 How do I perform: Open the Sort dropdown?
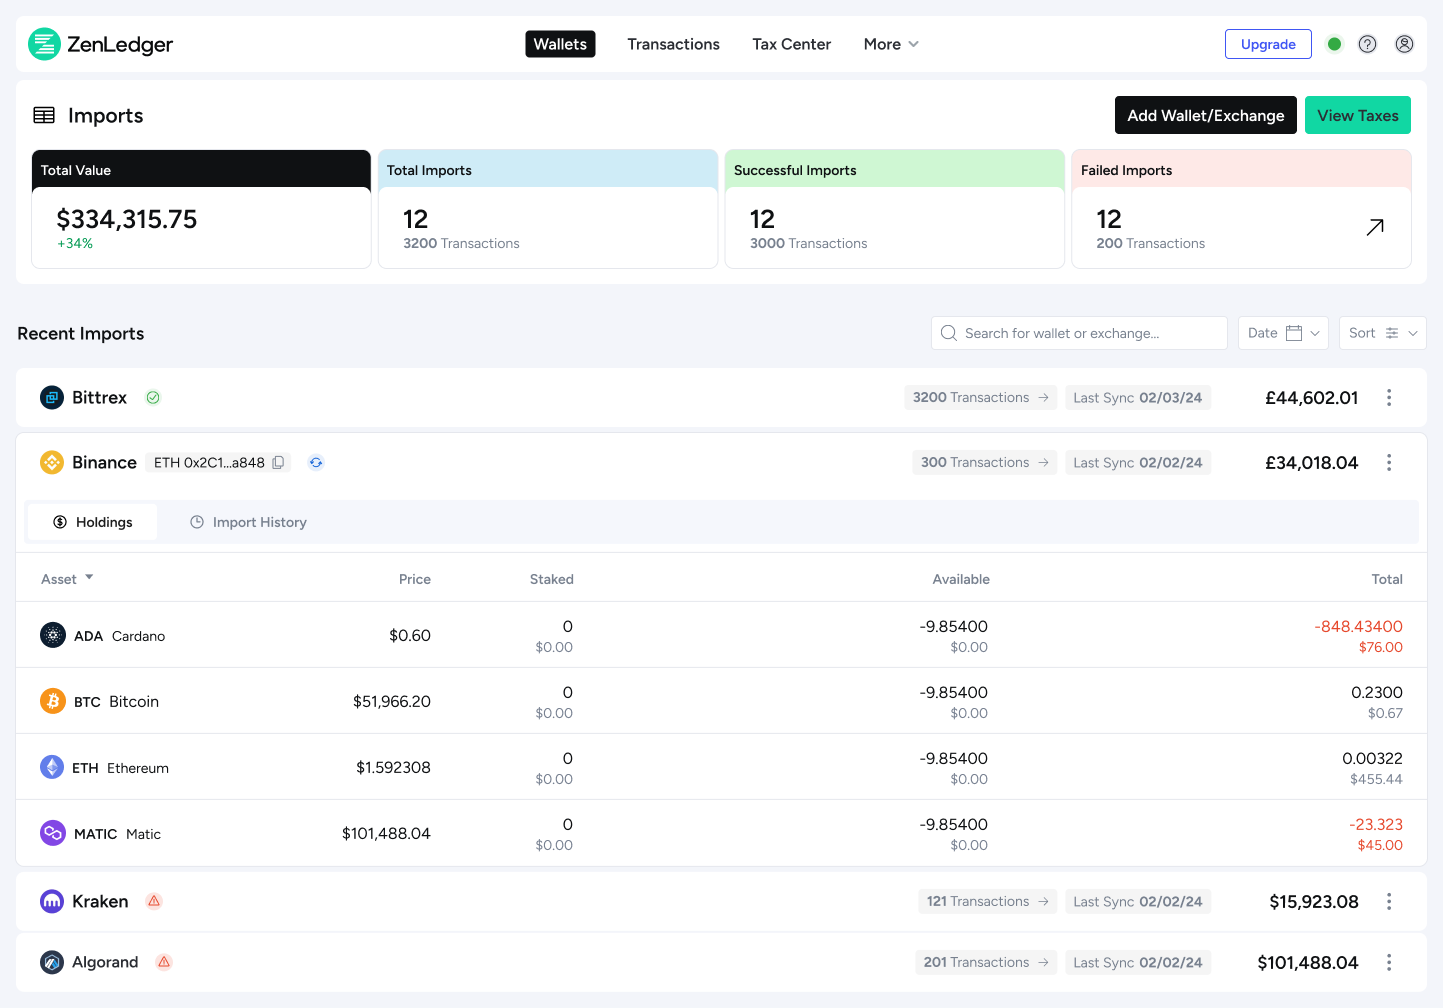1382,333
